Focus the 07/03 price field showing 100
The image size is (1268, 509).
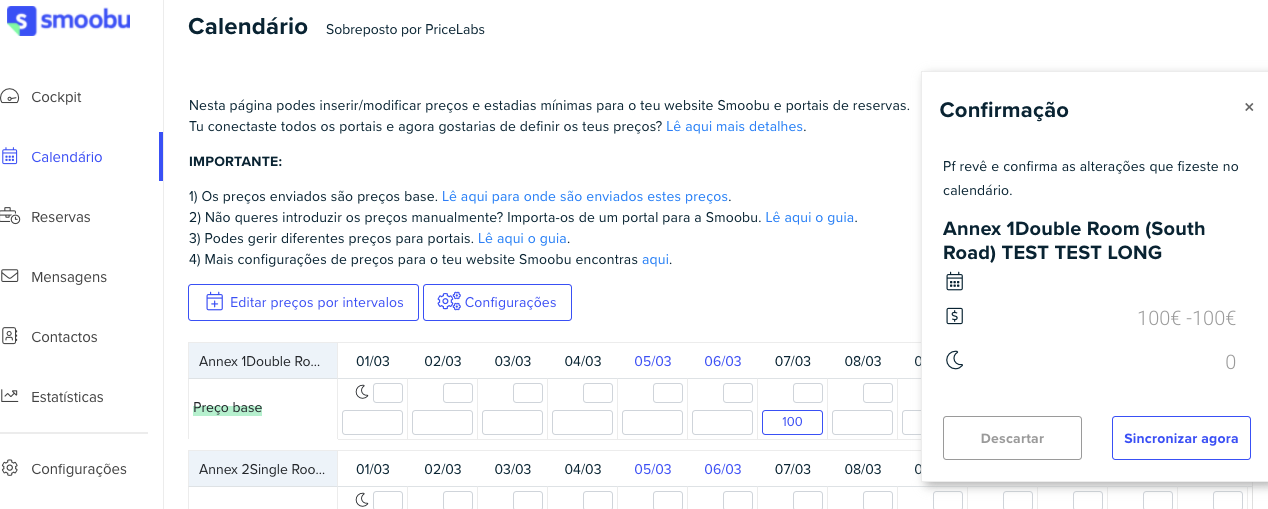[x=792, y=422]
